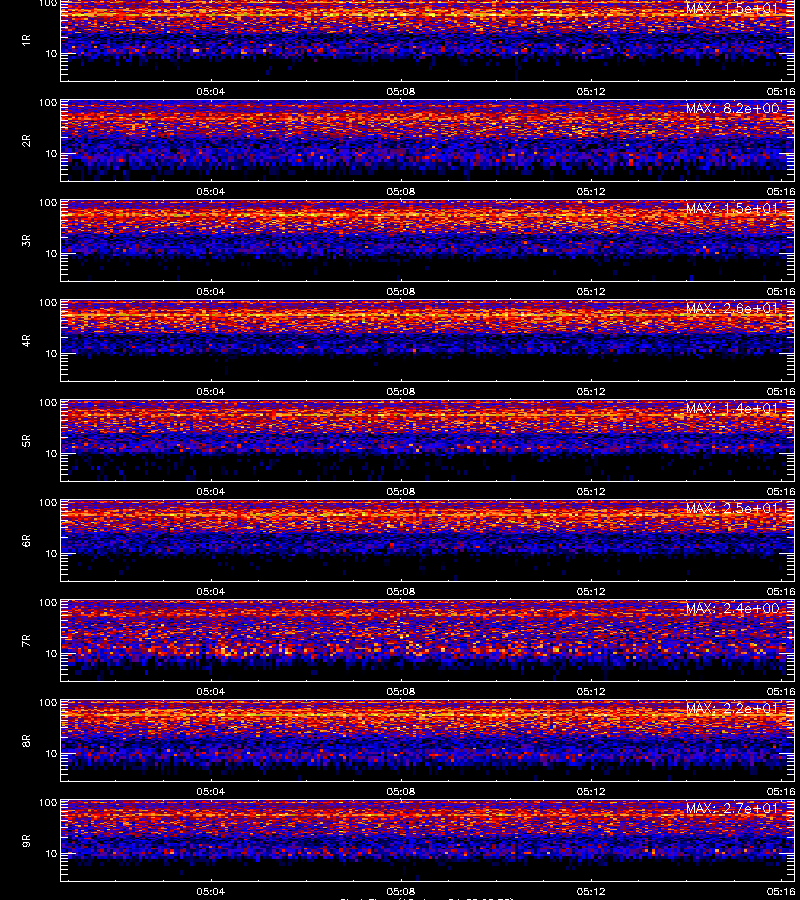
Task: Click the 100 y-axis label of panel 9R
Action: pos(48,802)
